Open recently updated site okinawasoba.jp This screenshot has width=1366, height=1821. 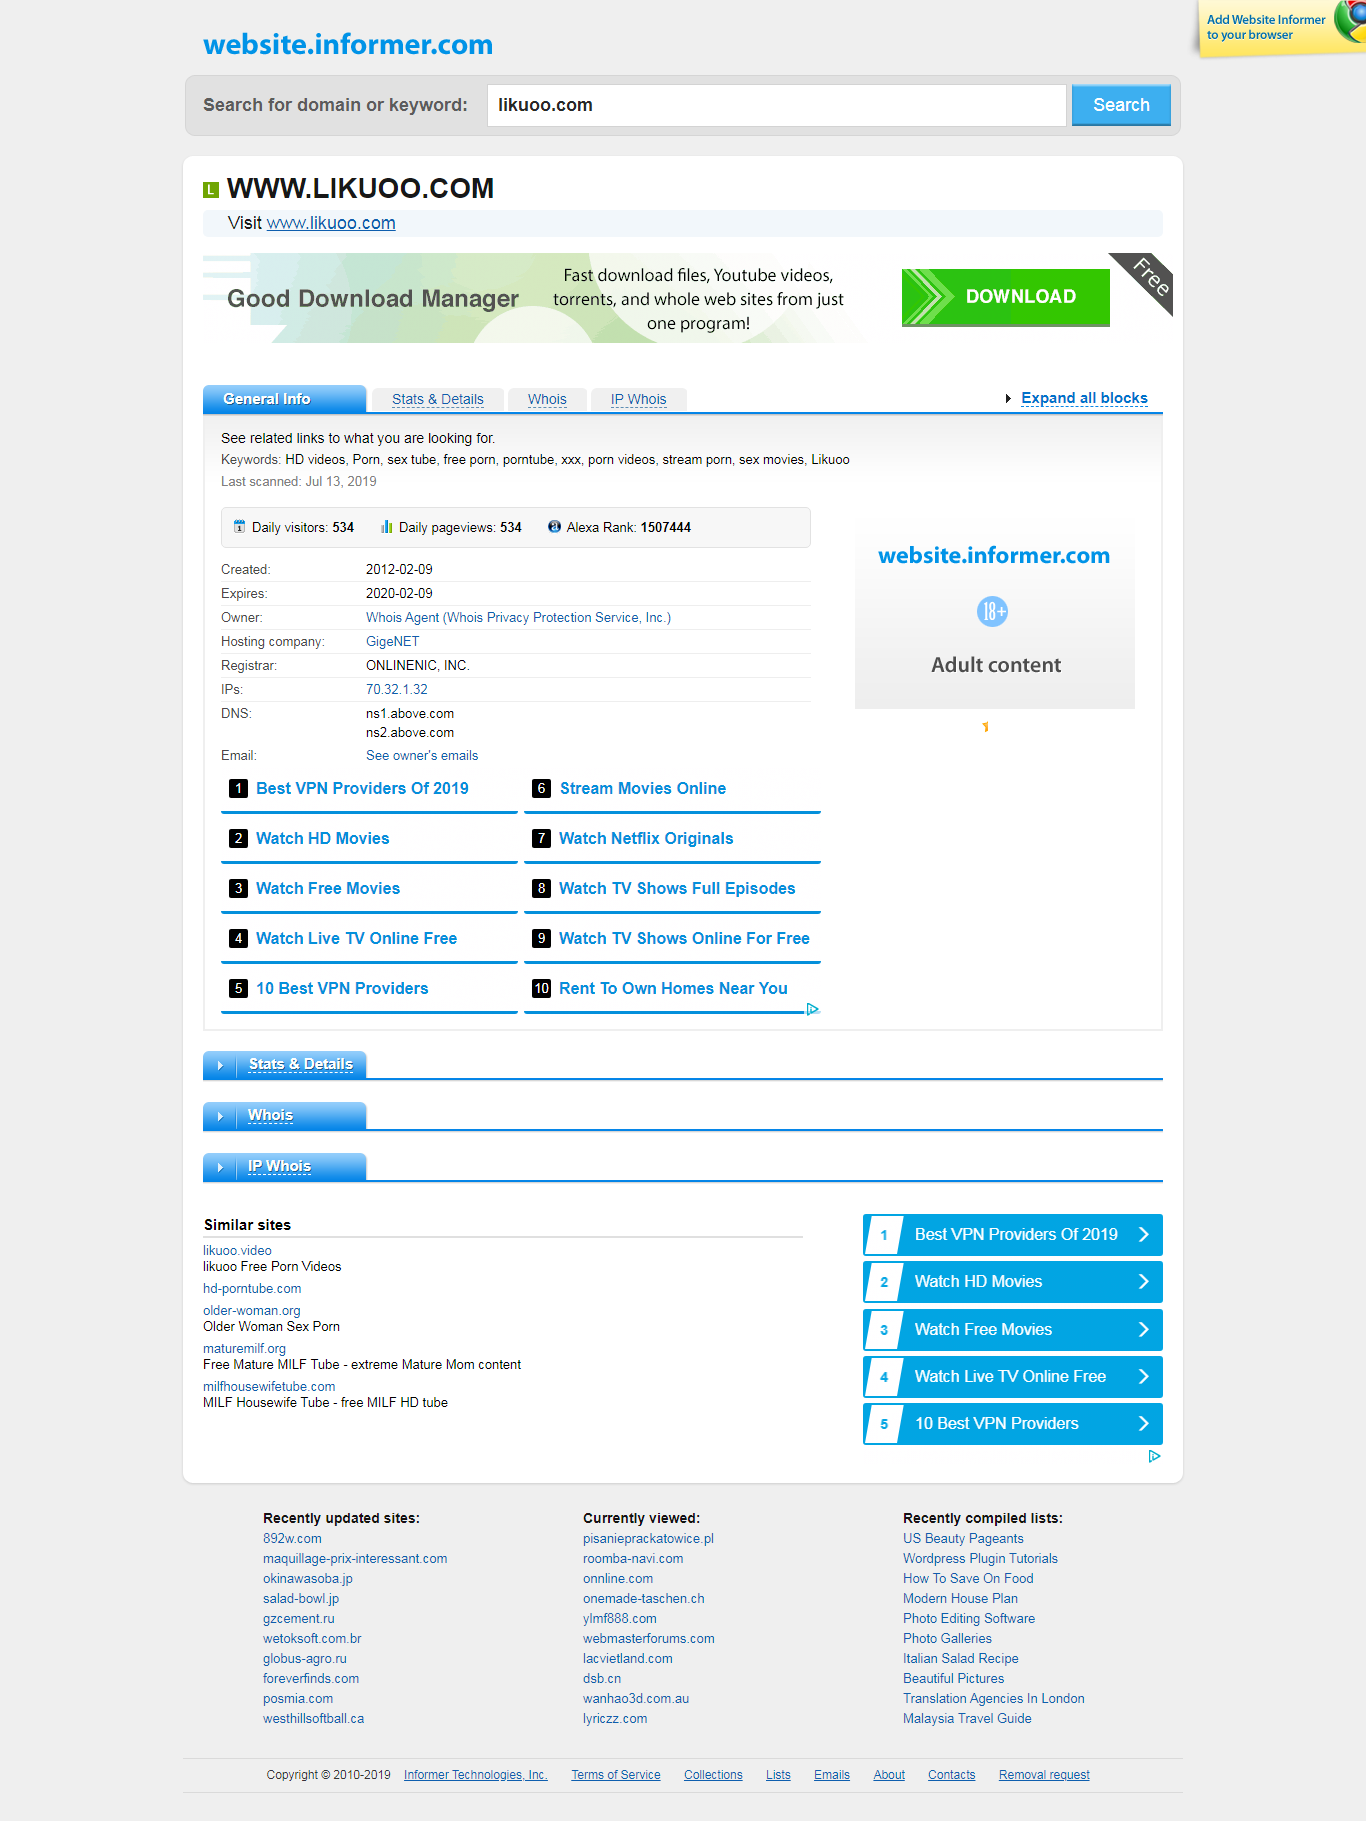tap(308, 1579)
